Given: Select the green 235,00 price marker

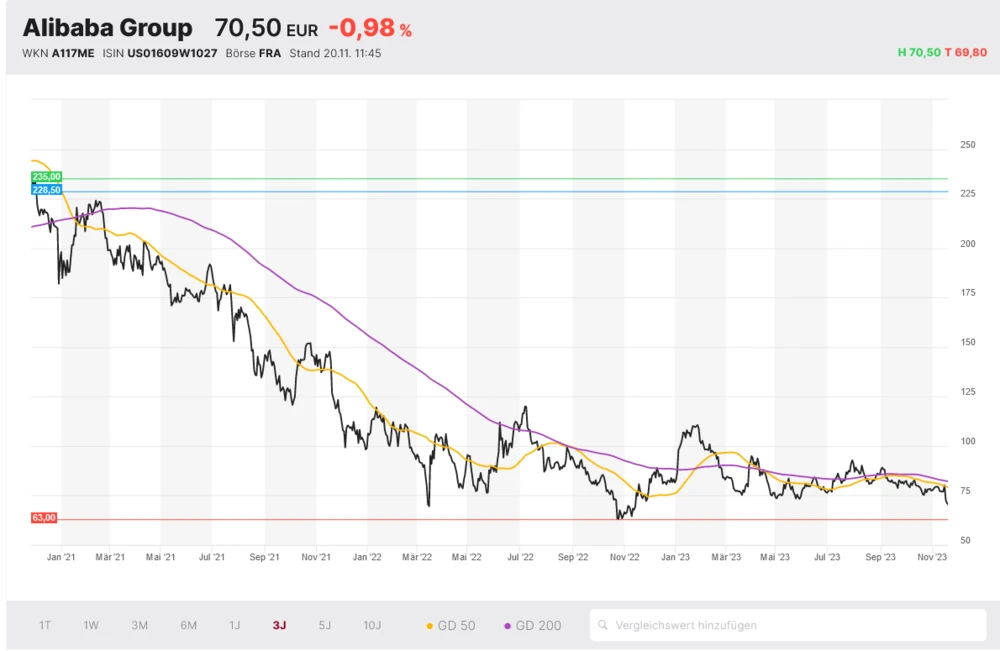Looking at the screenshot, I should 46,177.
